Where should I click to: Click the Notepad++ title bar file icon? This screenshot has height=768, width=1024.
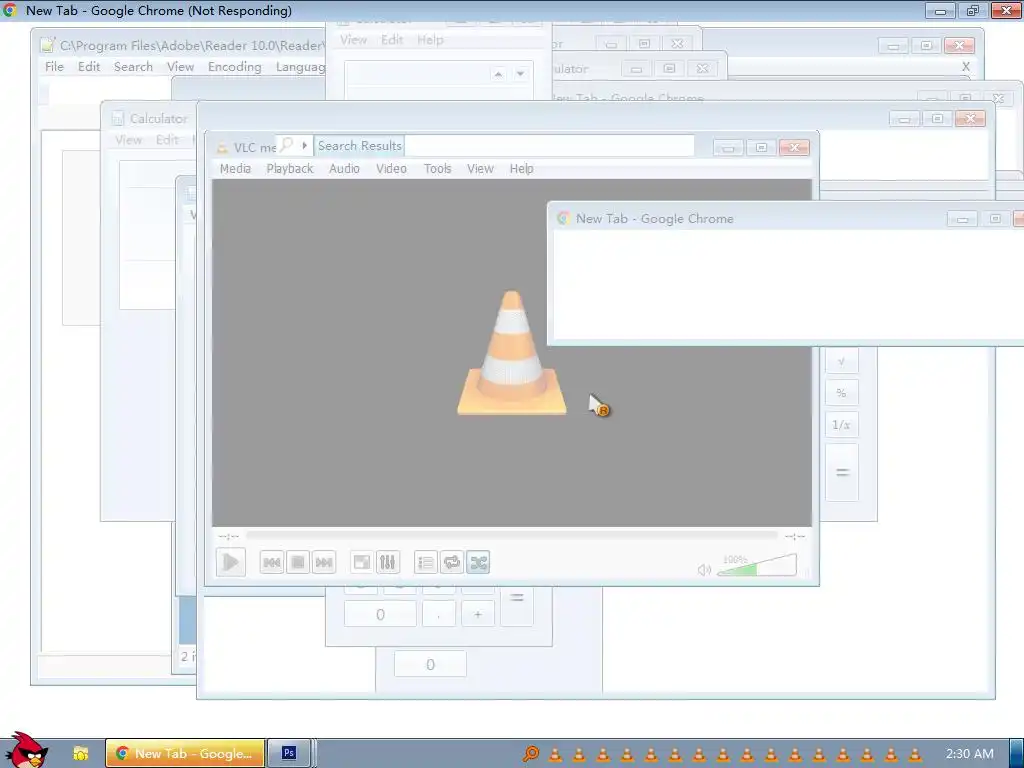tap(46, 45)
